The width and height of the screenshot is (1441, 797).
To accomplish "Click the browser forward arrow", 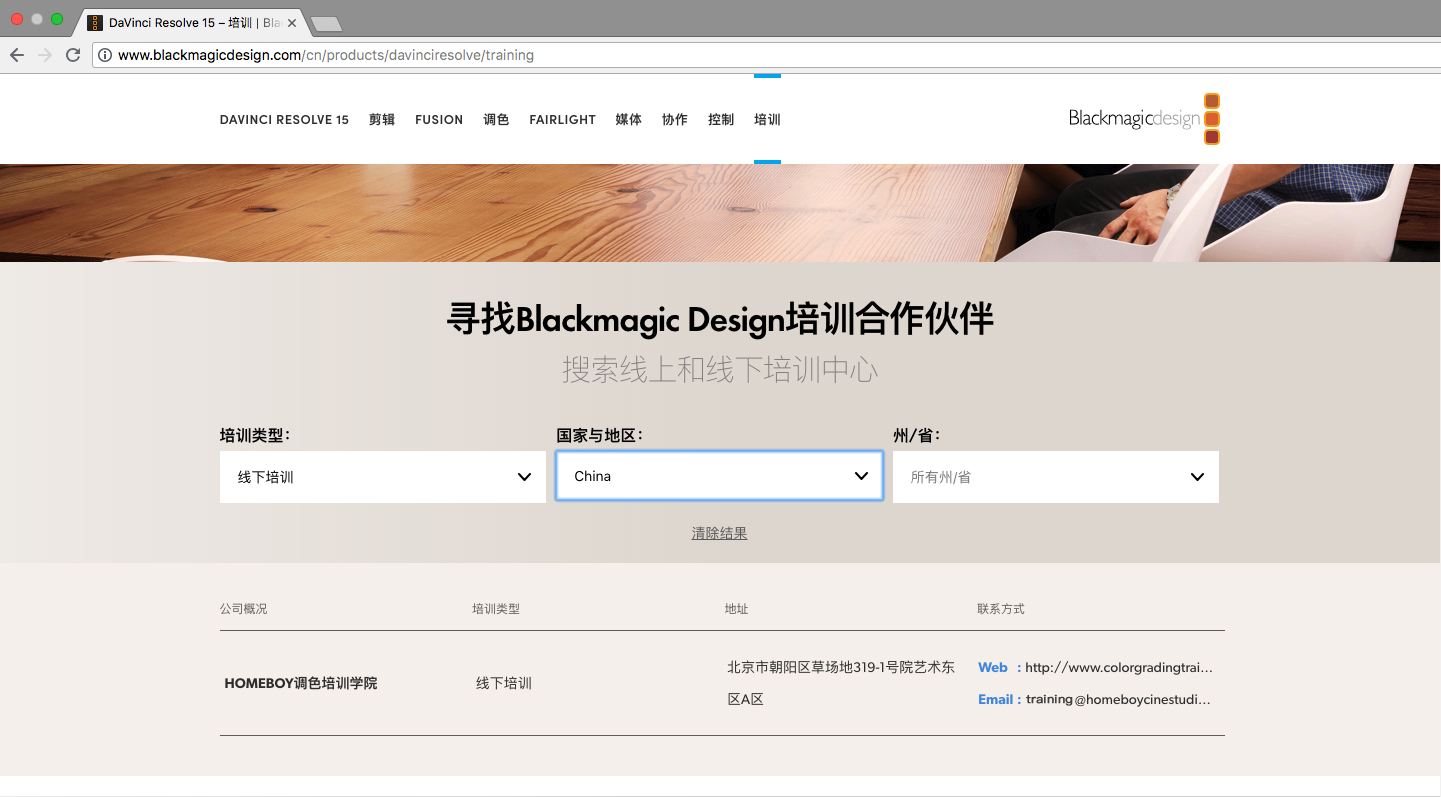I will click(45, 55).
